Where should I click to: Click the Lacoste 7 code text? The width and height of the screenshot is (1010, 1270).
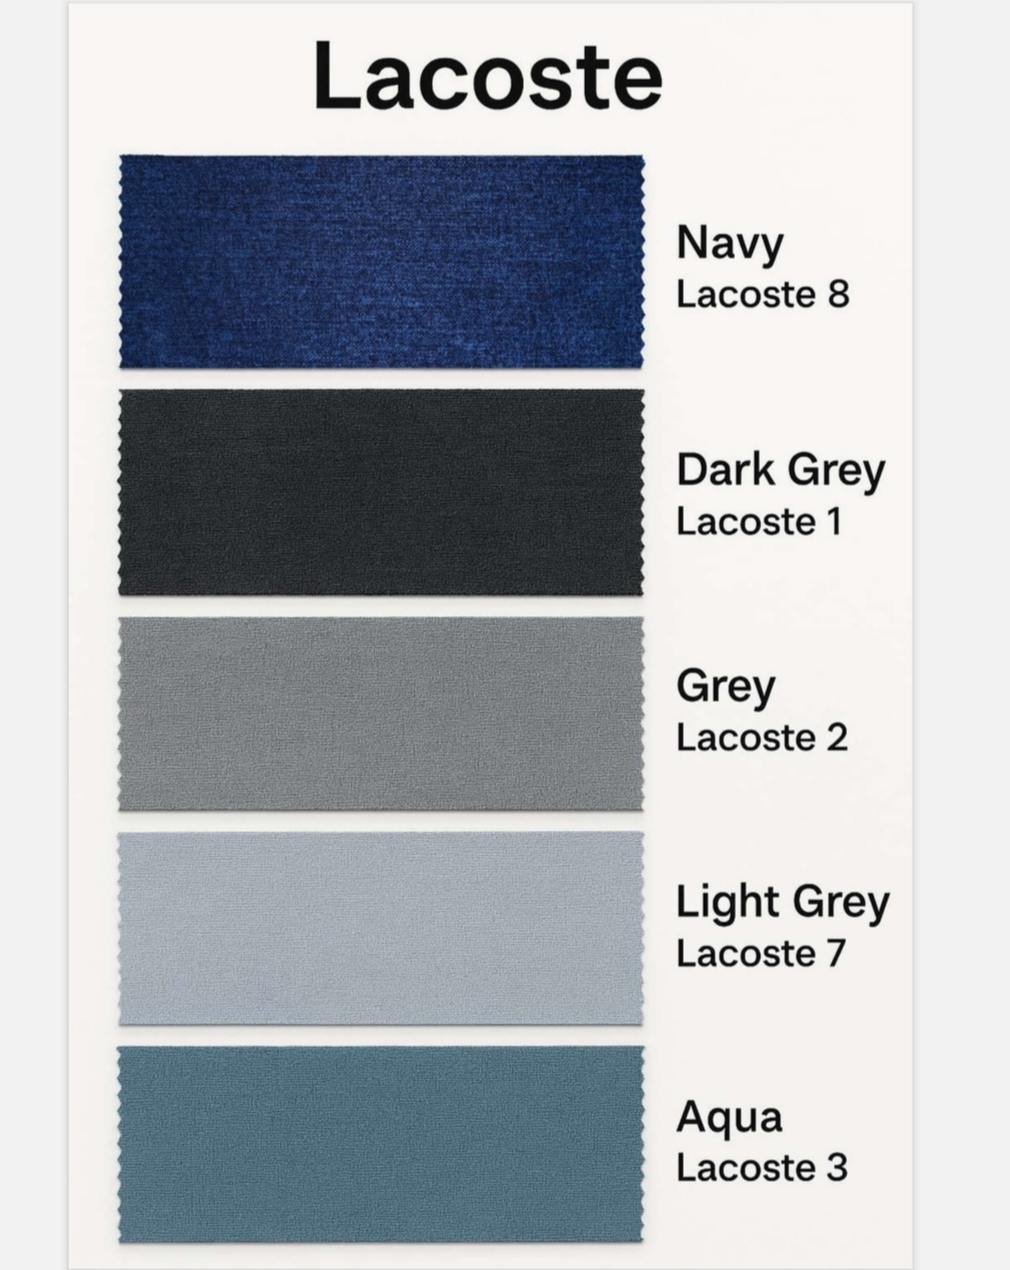click(x=761, y=953)
